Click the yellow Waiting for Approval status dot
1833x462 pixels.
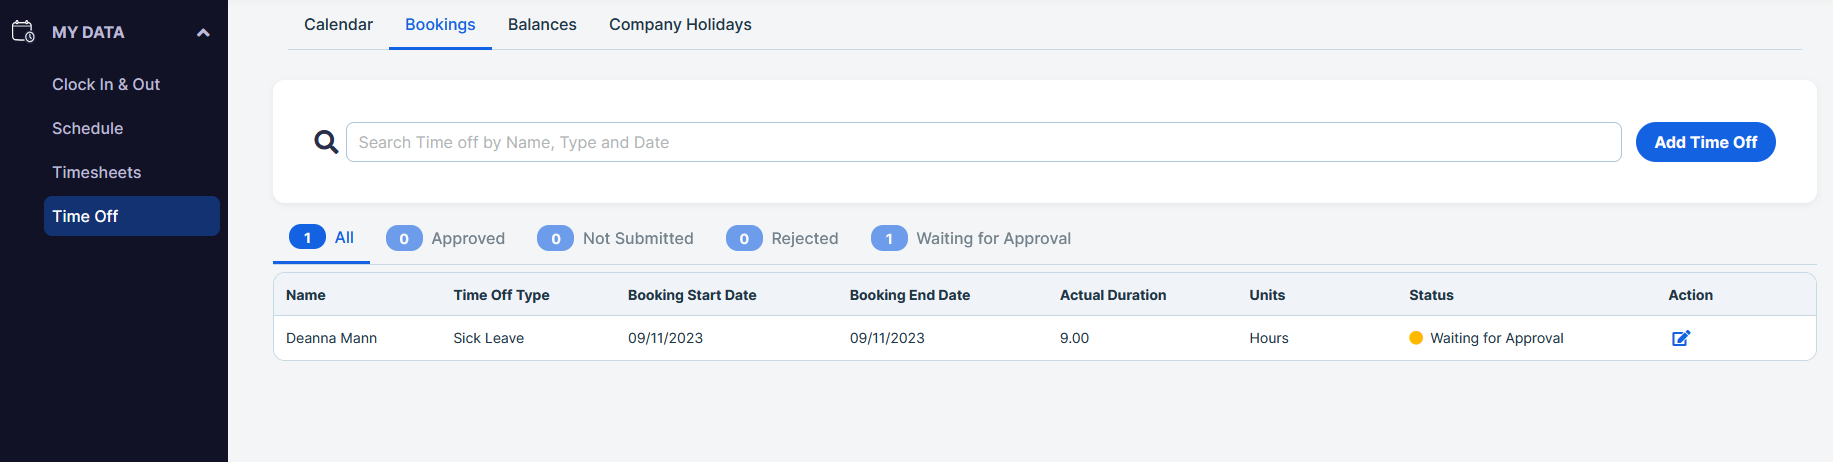pyautogui.click(x=1416, y=338)
